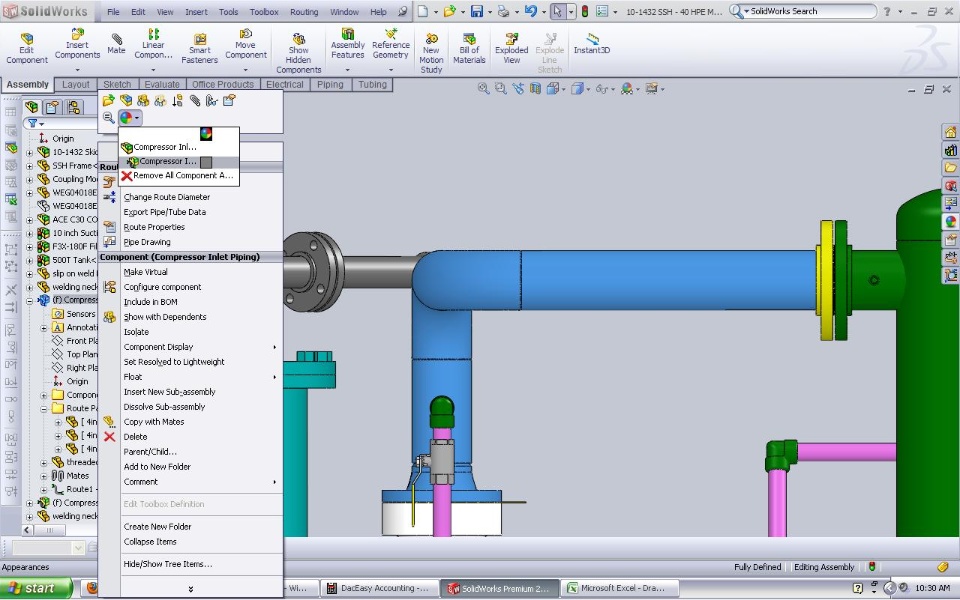Expand the ACE C30 tree node

click(x=29, y=219)
